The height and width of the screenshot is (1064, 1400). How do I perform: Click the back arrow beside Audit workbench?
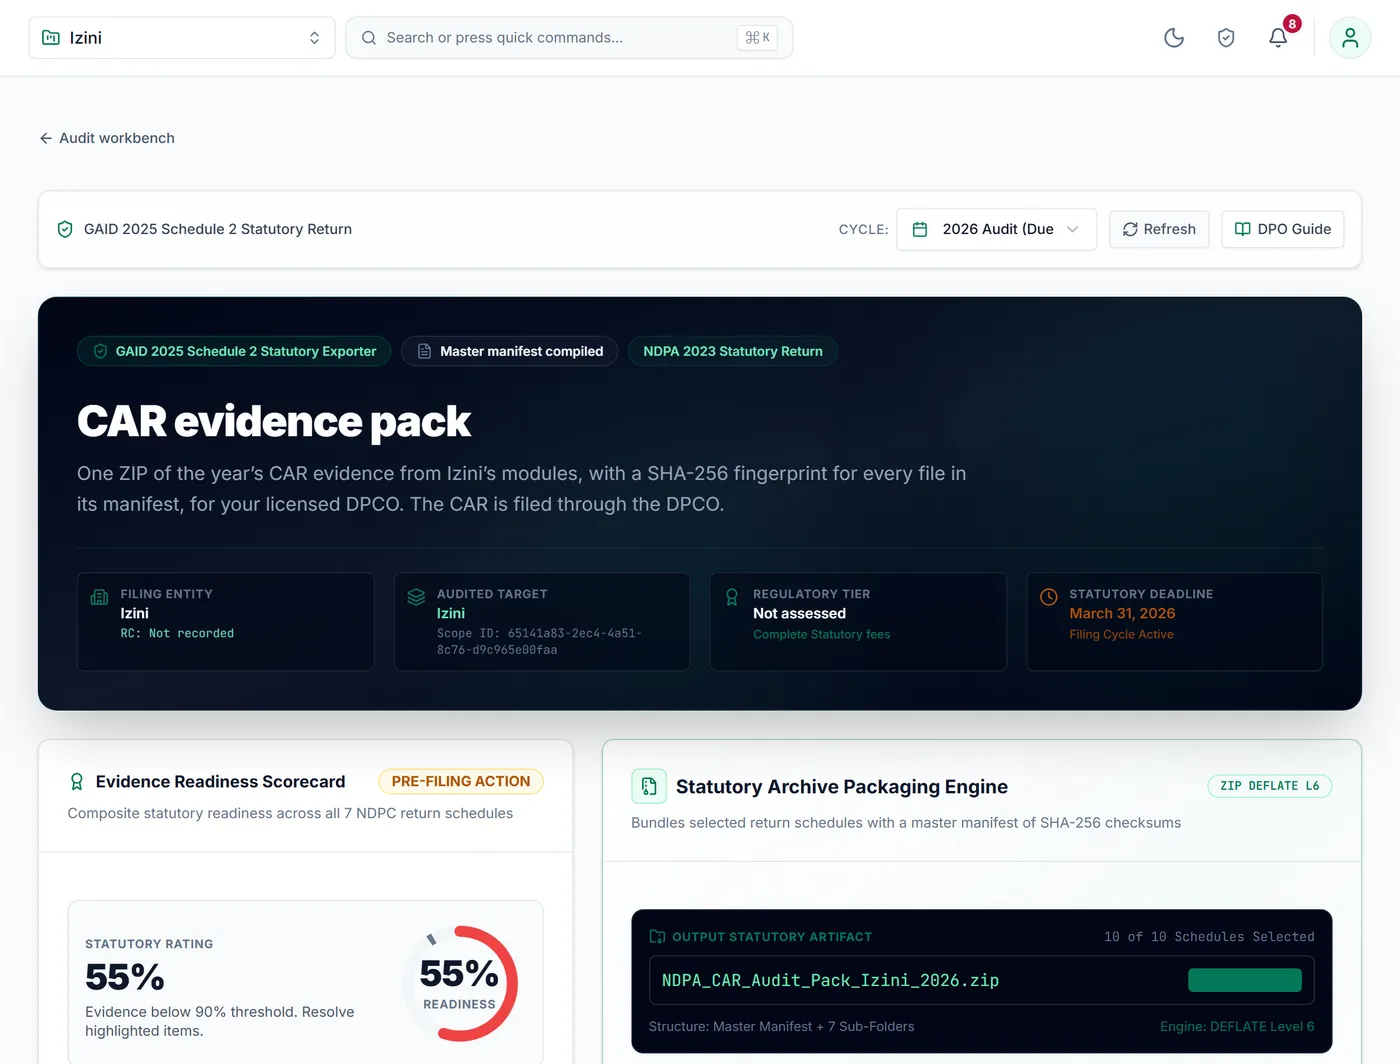pyautogui.click(x=46, y=138)
